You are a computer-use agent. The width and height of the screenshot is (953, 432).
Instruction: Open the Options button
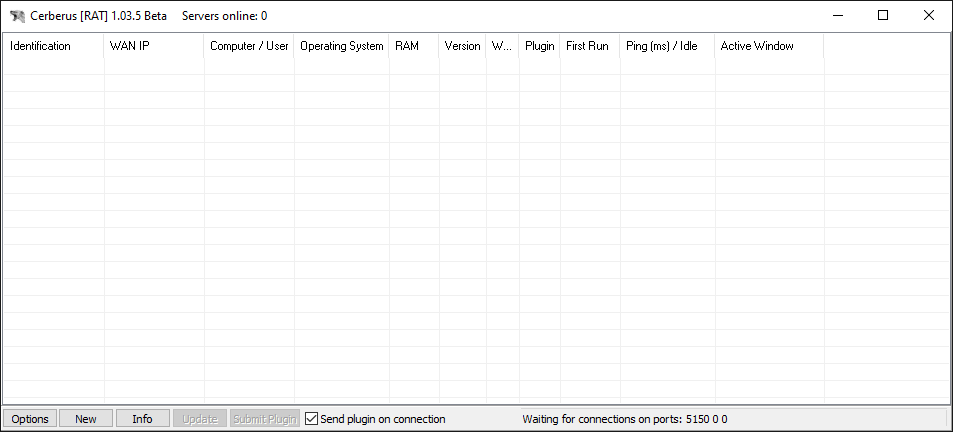click(x=30, y=419)
